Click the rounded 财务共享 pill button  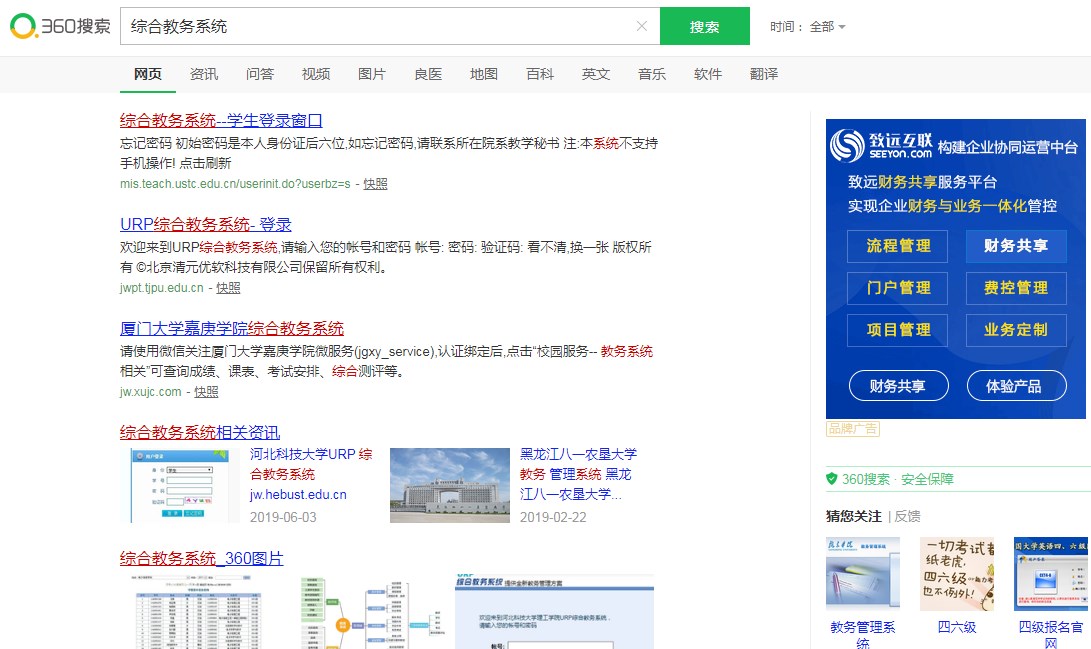(x=898, y=386)
